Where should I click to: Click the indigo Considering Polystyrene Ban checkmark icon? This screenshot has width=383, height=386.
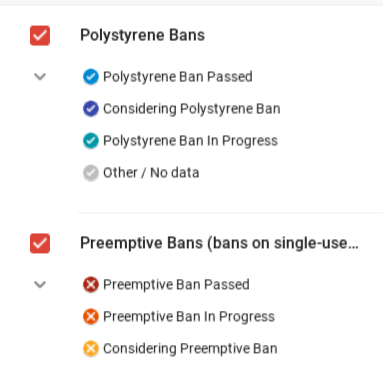click(91, 109)
